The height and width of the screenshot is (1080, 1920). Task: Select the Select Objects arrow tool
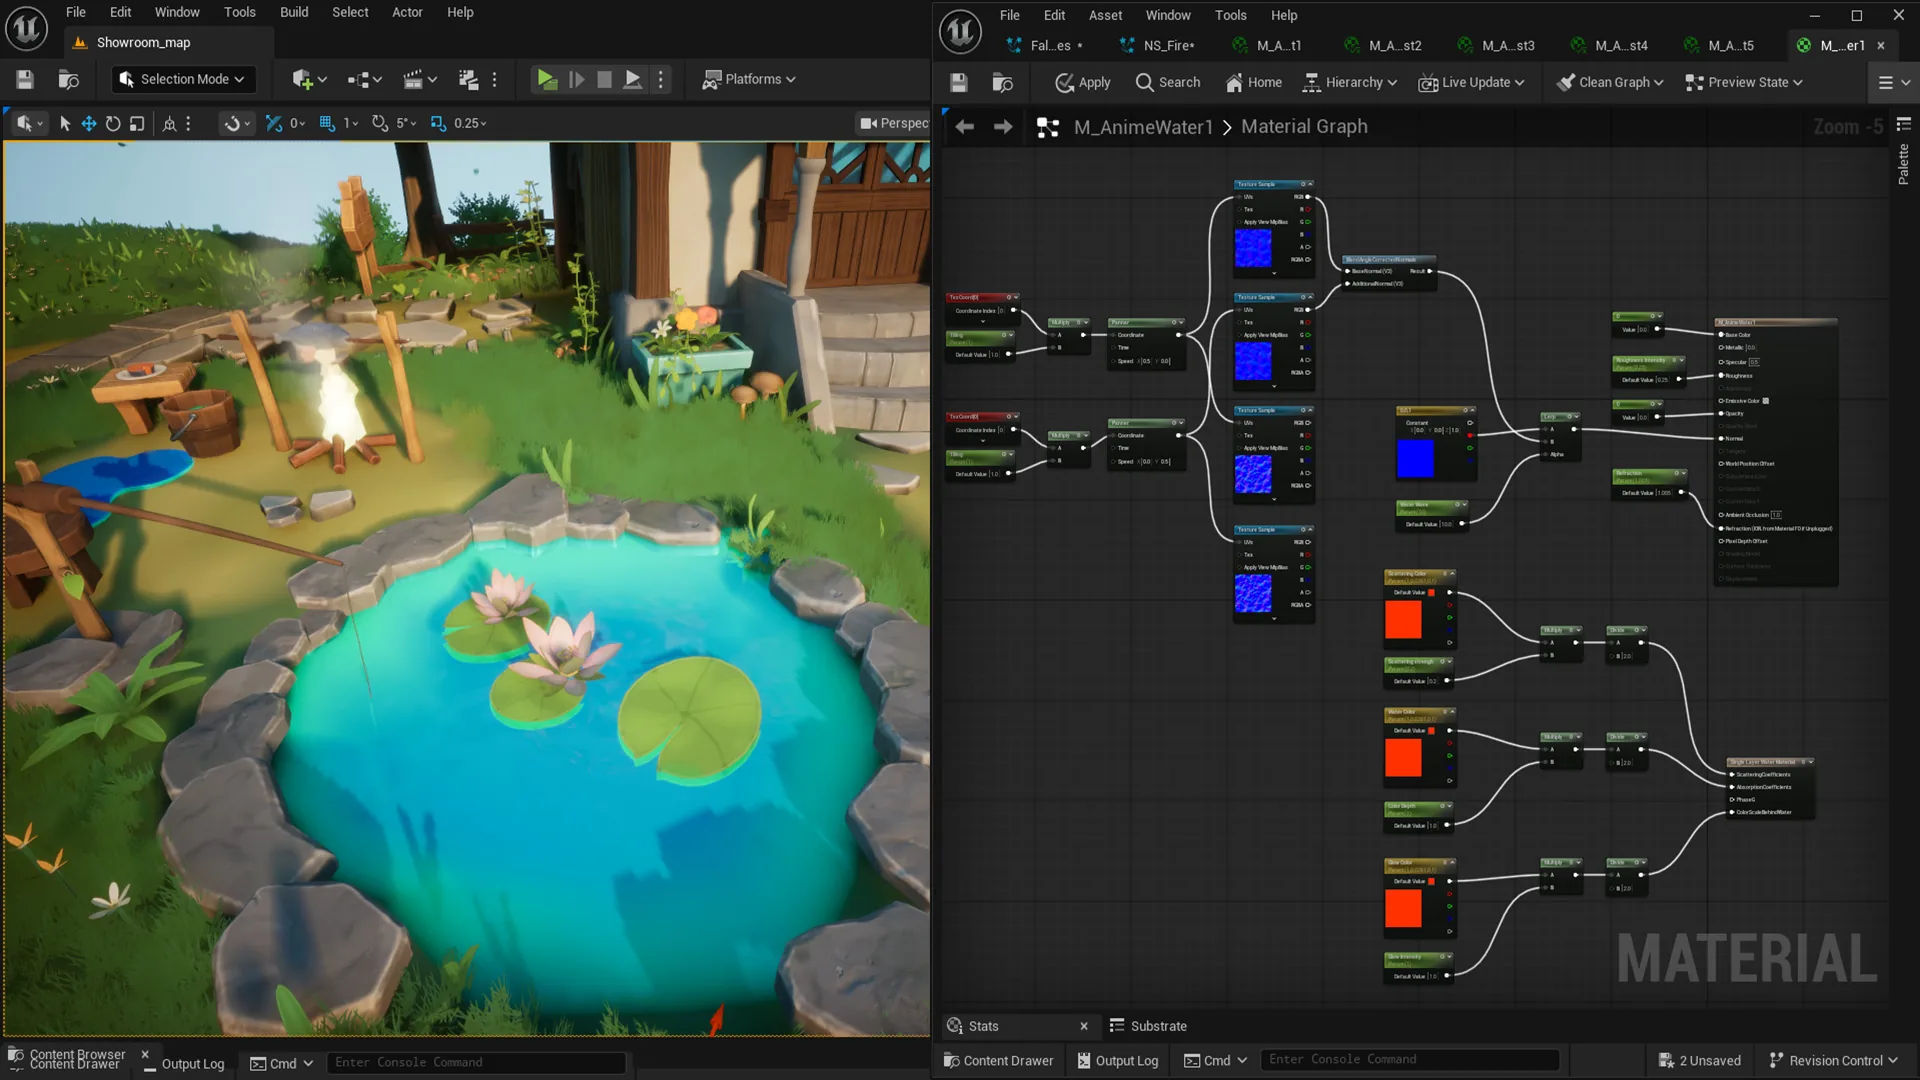coord(65,123)
